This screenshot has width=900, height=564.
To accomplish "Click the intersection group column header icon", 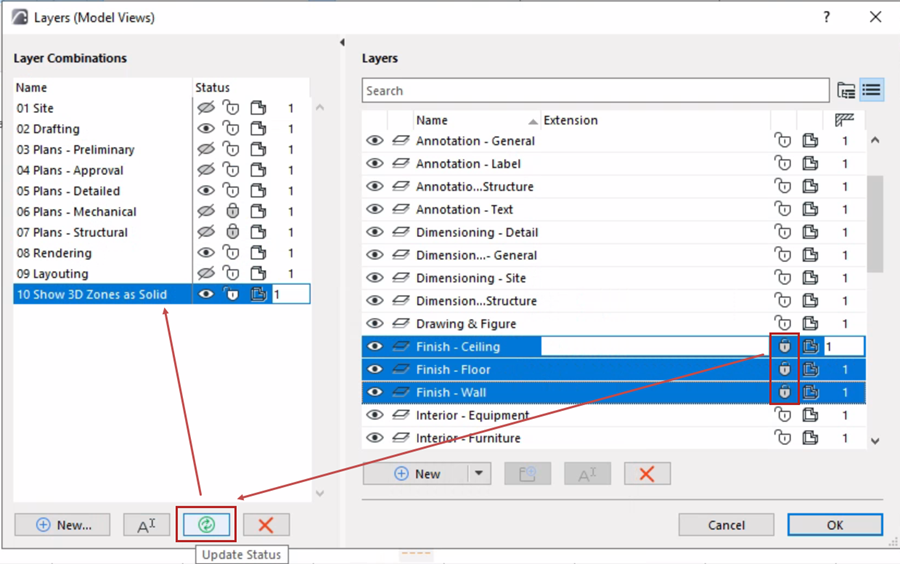I will pos(844,120).
